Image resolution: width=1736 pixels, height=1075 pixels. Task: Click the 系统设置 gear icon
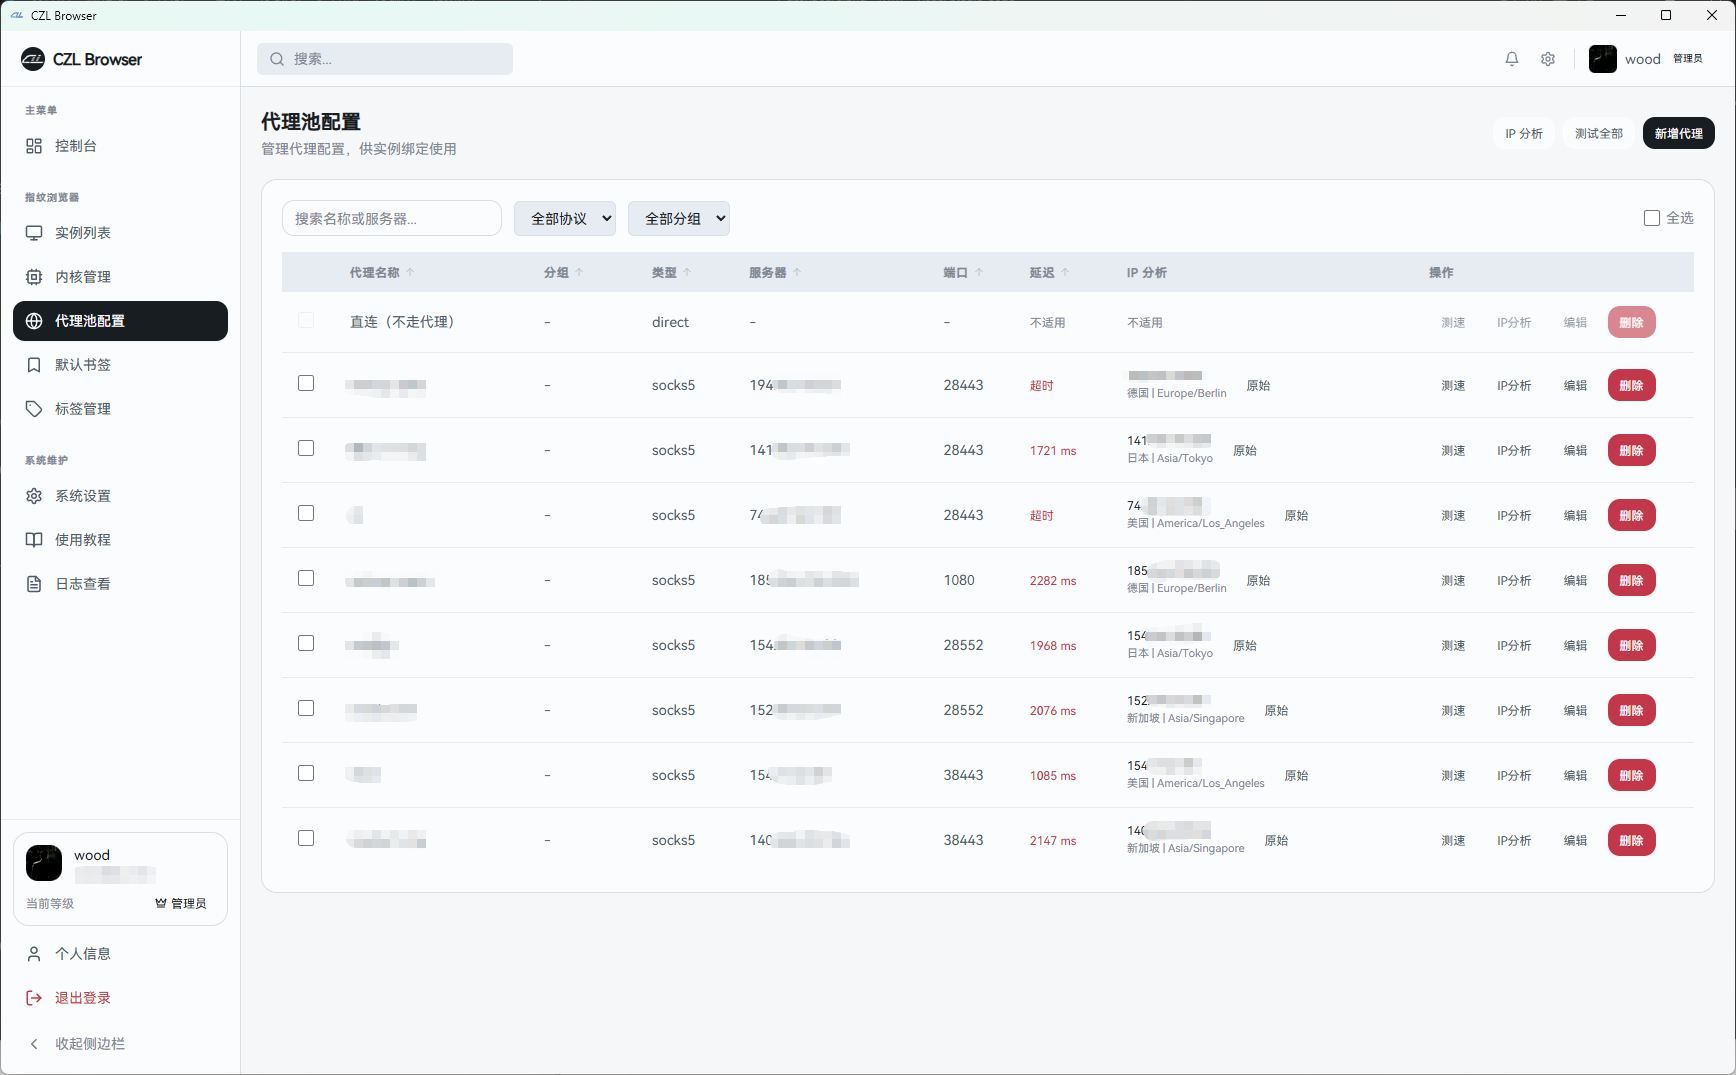pos(34,496)
